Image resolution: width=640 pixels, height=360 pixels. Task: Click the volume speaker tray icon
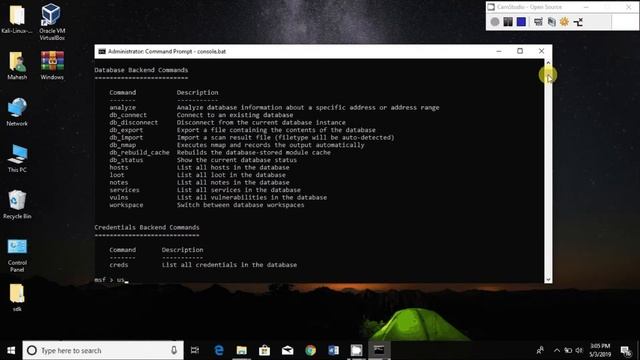click(579, 350)
